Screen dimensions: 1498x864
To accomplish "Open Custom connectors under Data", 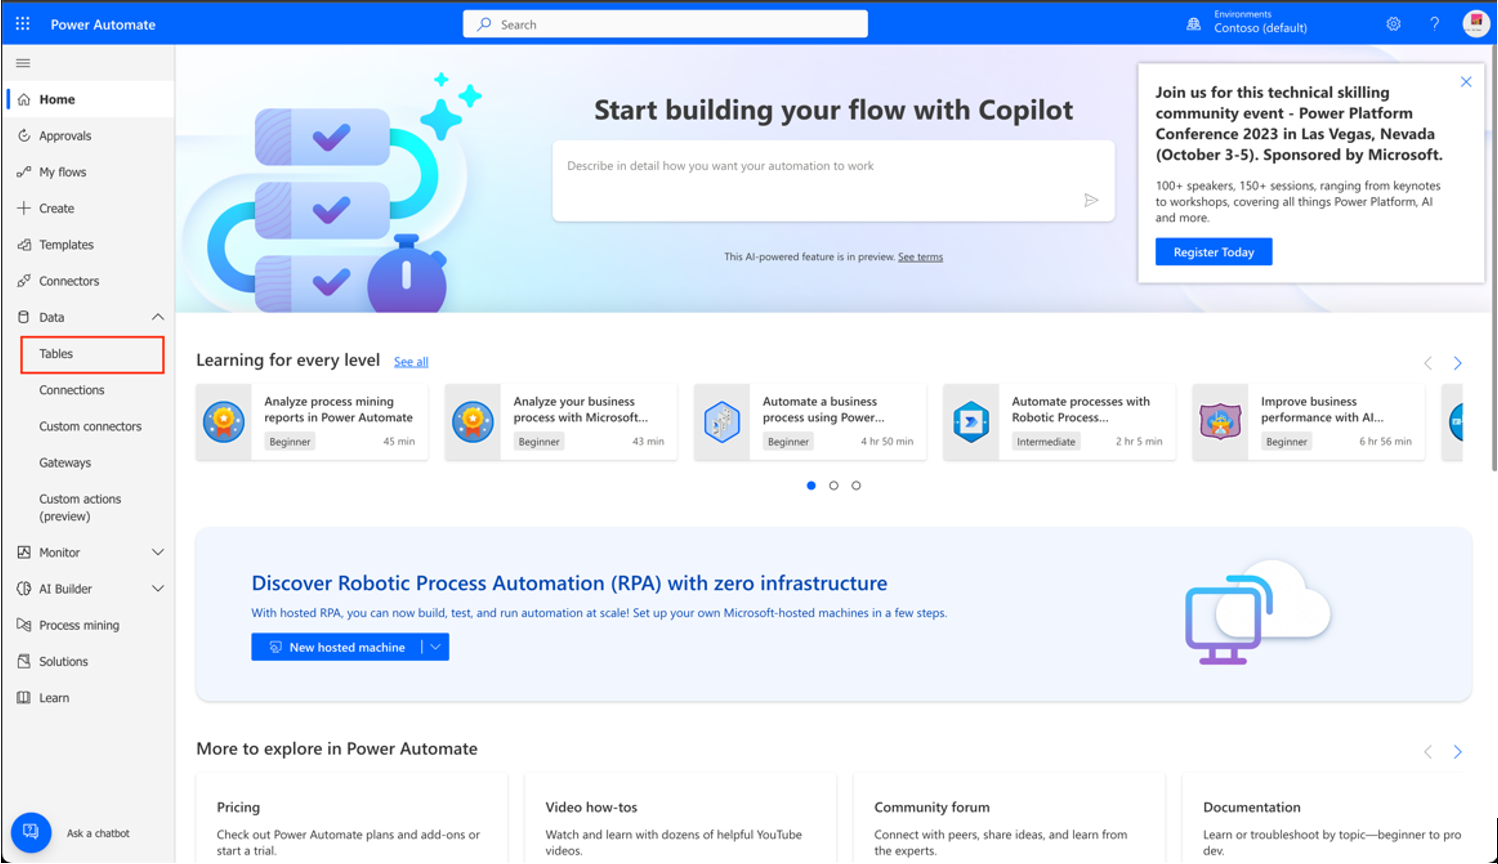I will click(x=88, y=426).
